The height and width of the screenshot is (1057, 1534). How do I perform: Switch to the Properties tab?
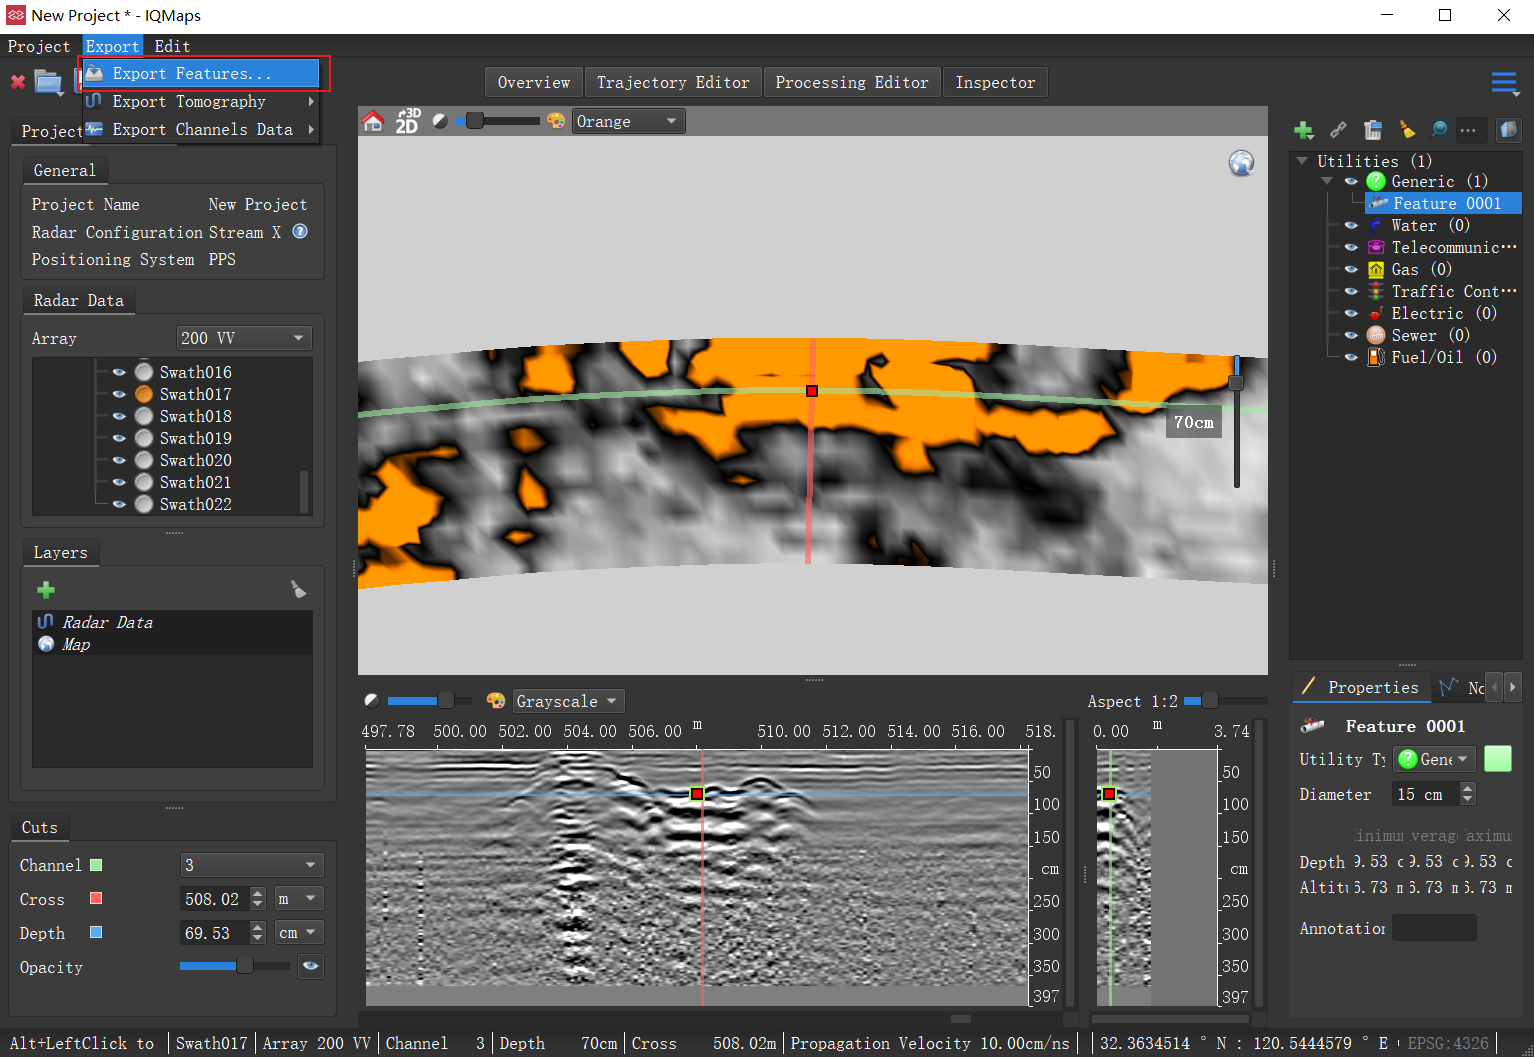point(1359,687)
